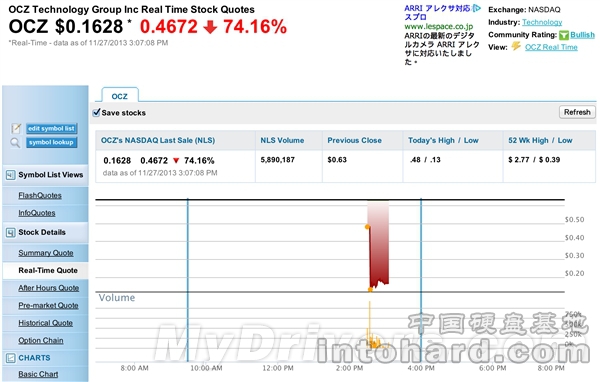Open the Historical Quote link
The height and width of the screenshot is (382, 600).
point(46,323)
